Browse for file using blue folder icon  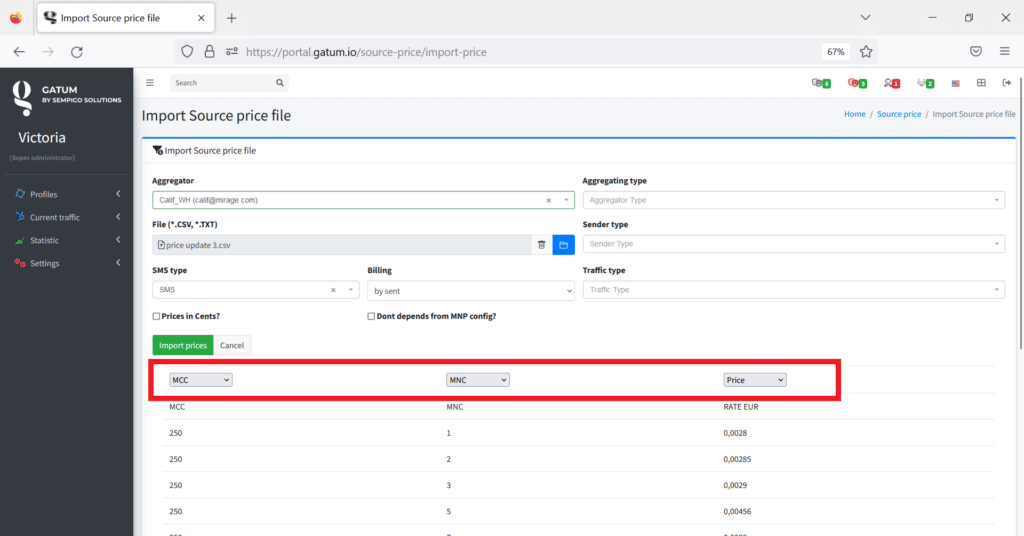[563, 244]
